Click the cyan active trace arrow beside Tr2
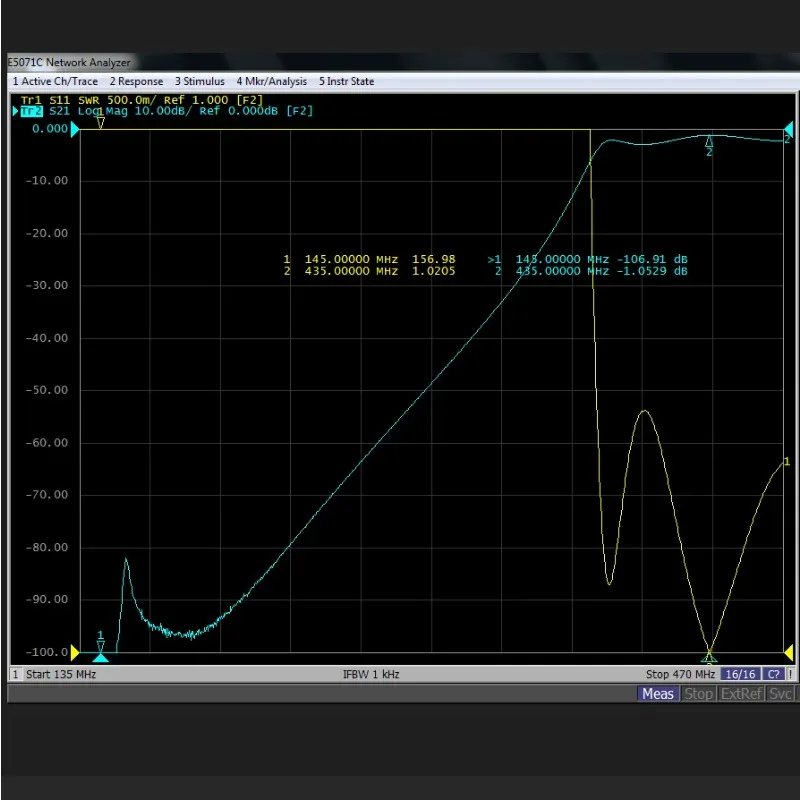Screen dimensions: 800x800 pyautogui.click(x=15, y=111)
